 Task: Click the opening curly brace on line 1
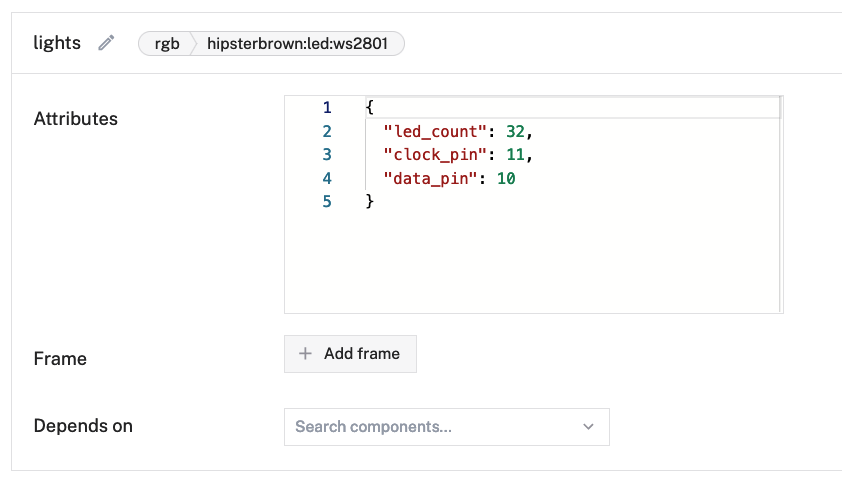coord(370,107)
